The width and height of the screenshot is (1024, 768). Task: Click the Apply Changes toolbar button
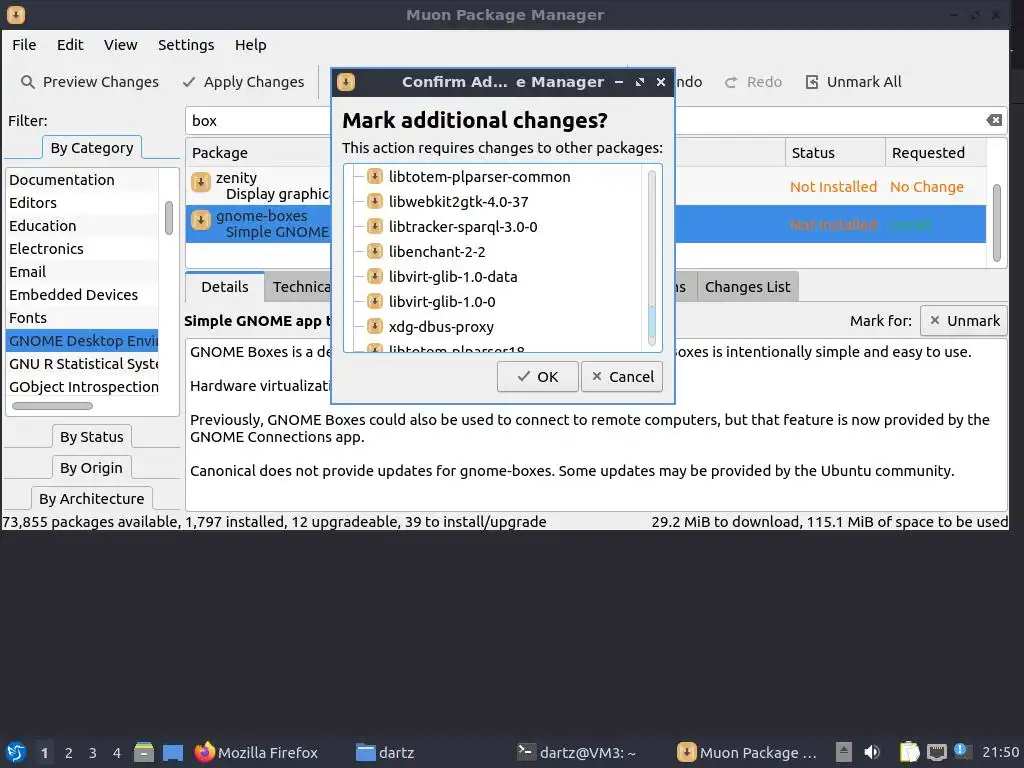coord(244,82)
